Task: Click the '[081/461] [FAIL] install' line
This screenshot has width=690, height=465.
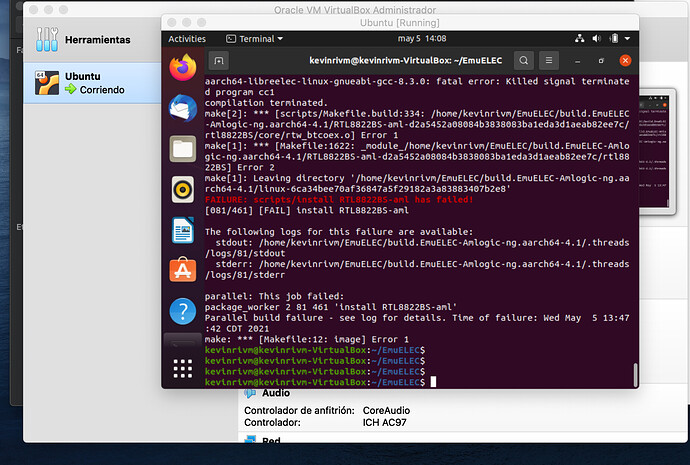Action: pyautogui.click(x=307, y=210)
